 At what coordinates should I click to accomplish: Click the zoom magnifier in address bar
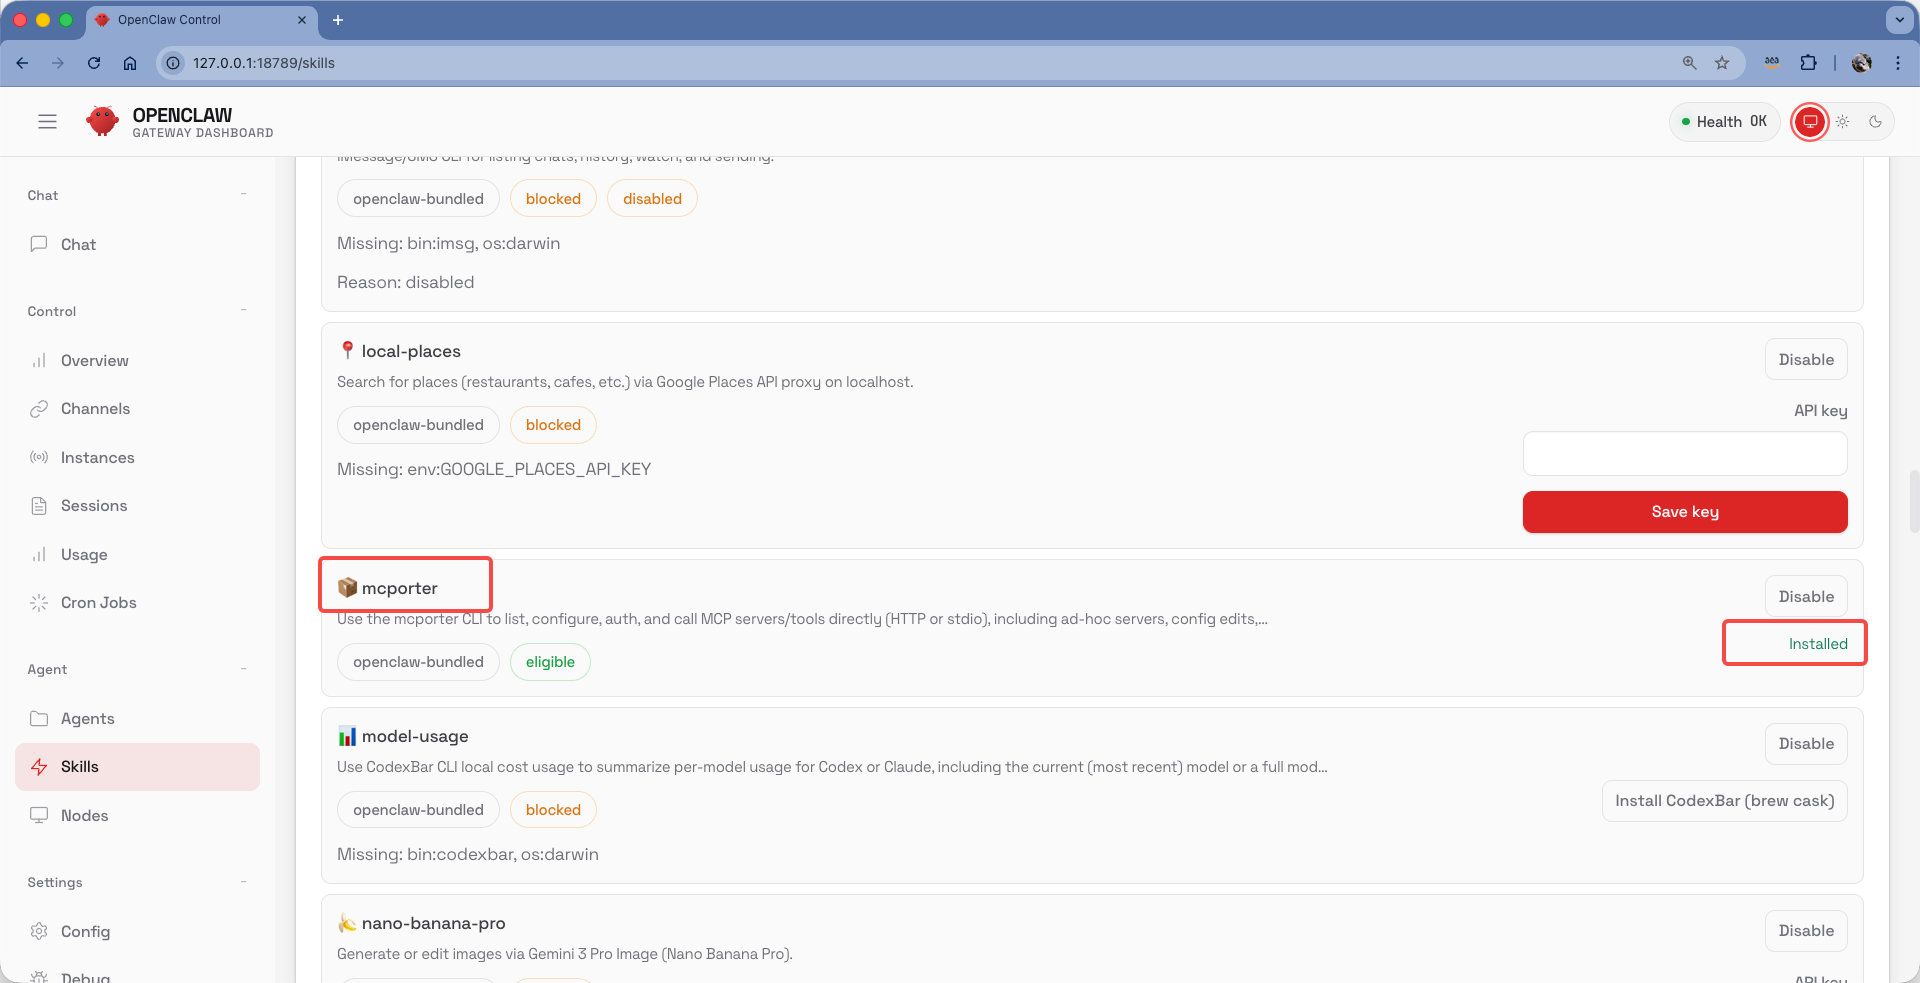tap(1689, 63)
